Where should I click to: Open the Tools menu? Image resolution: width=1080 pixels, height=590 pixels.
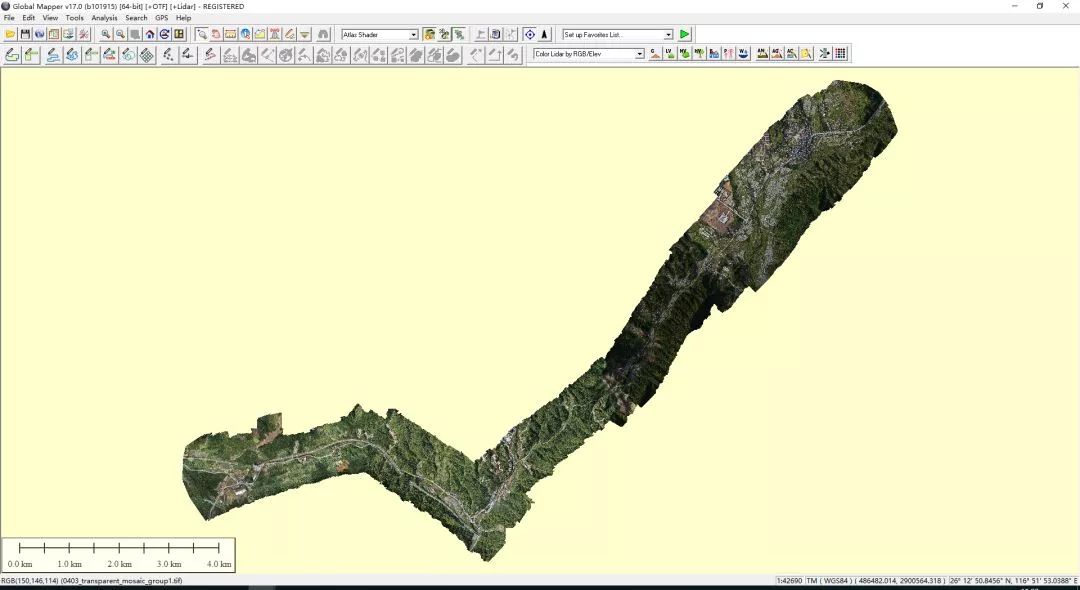point(75,18)
